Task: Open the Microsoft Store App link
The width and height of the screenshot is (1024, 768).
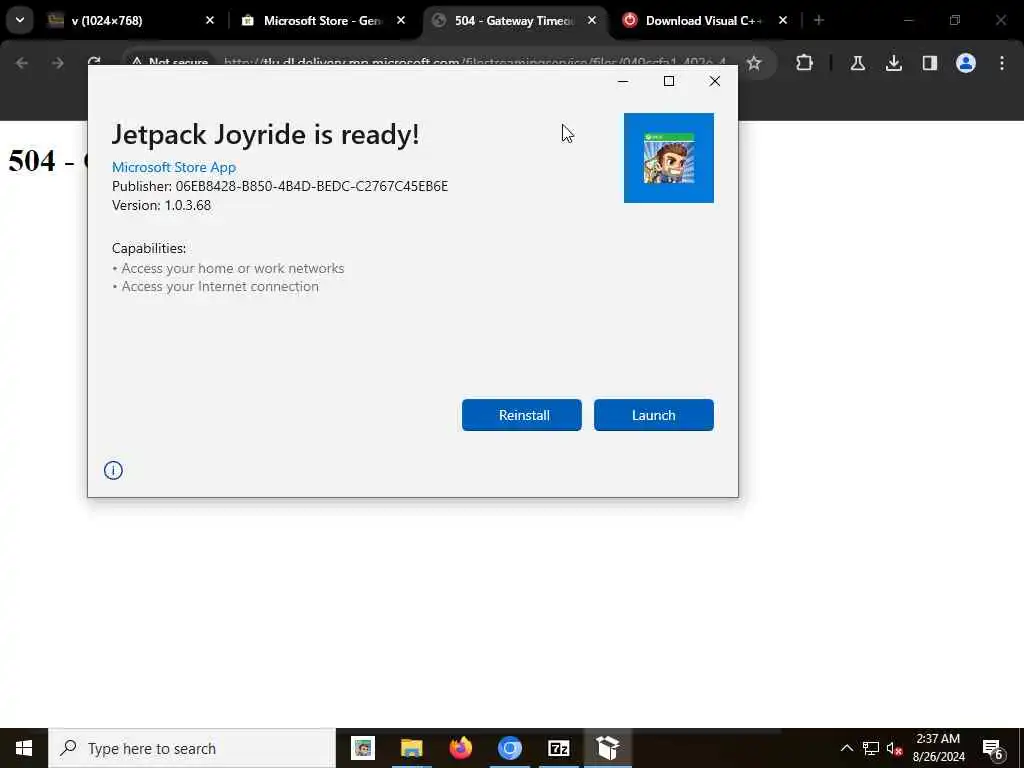Action: [174, 167]
